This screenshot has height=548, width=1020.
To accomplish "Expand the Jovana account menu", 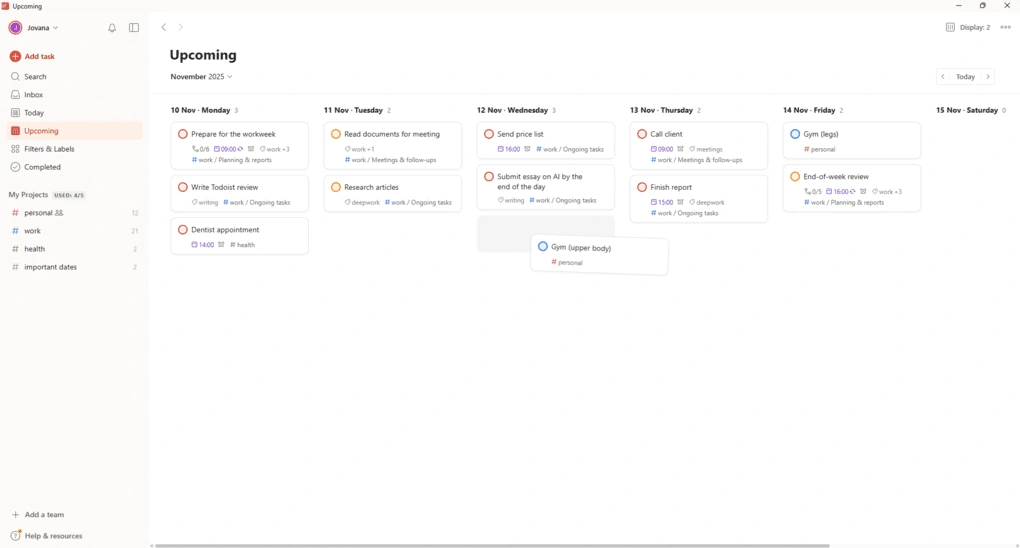I will click(43, 28).
